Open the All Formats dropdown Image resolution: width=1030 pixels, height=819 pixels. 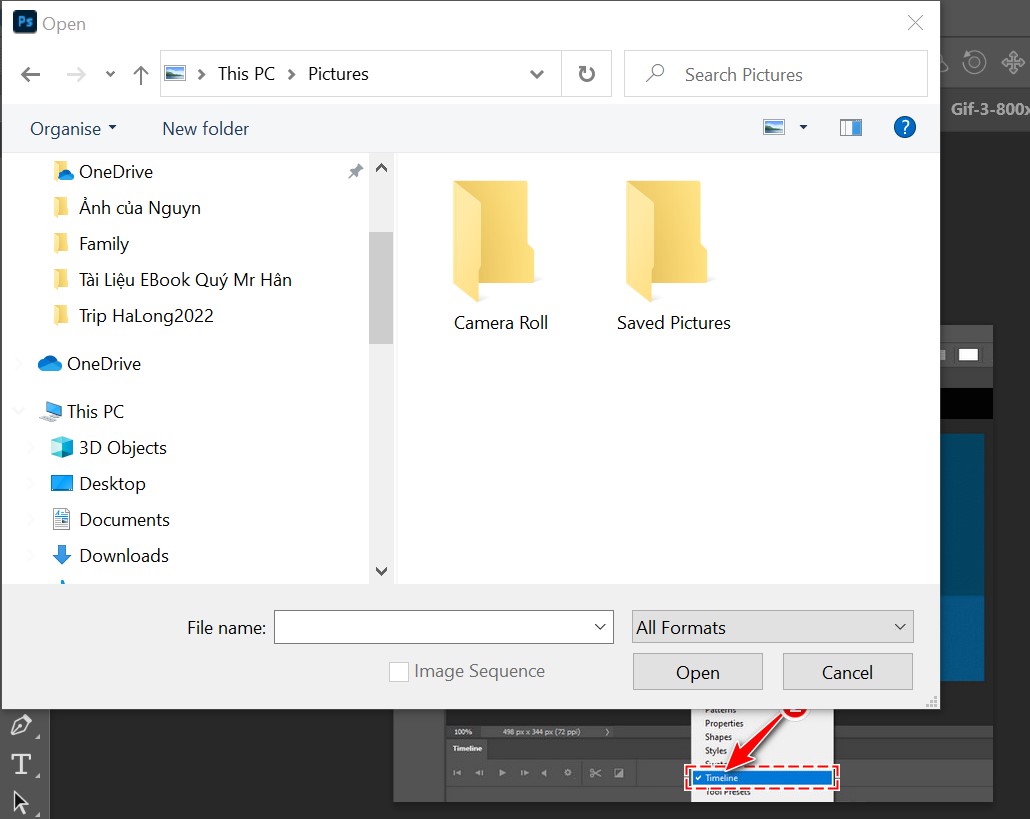click(x=773, y=627)
